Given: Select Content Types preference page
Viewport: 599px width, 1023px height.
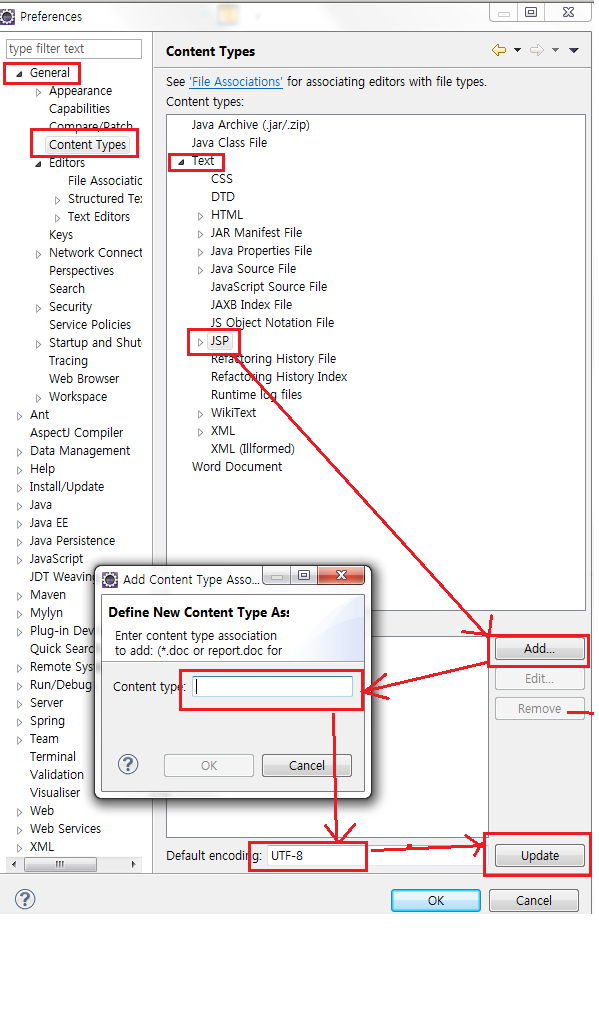Looking at the screenshot, I should click(87, 145).
